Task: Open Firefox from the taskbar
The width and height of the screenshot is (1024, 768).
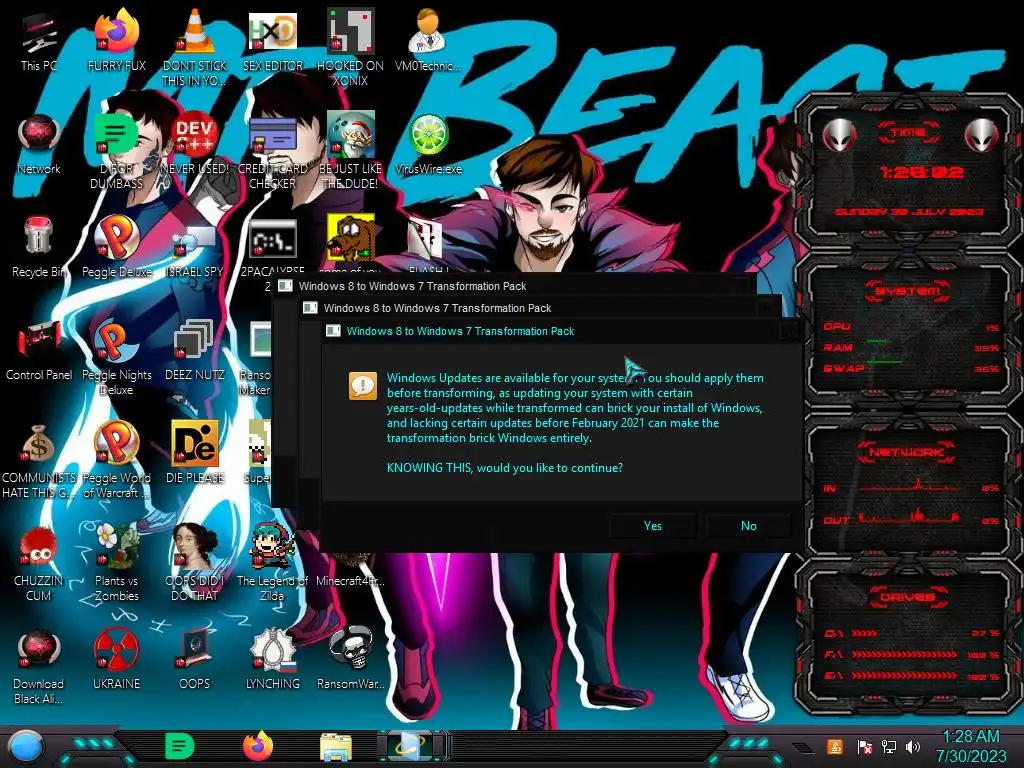Action: coord(258,746)
